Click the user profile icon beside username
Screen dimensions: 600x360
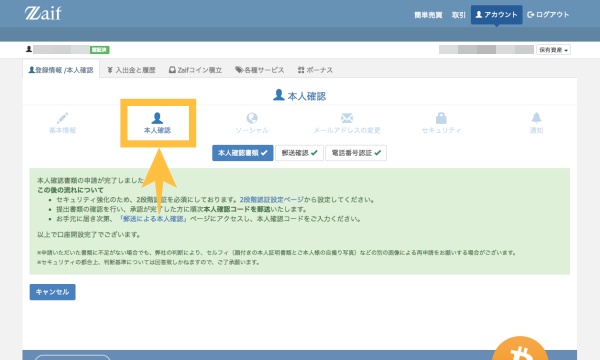coord(29,49)
